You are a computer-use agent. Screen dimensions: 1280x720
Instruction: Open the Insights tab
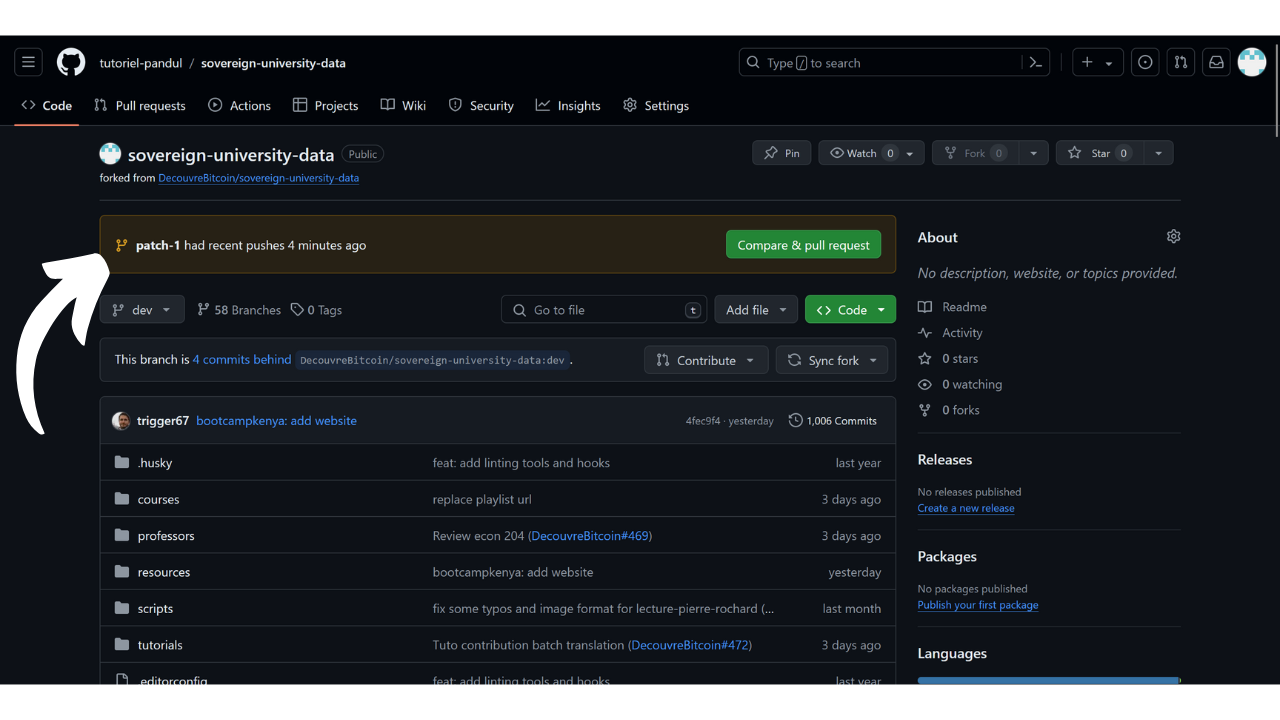pyautogui.click(x=568, y=106)
